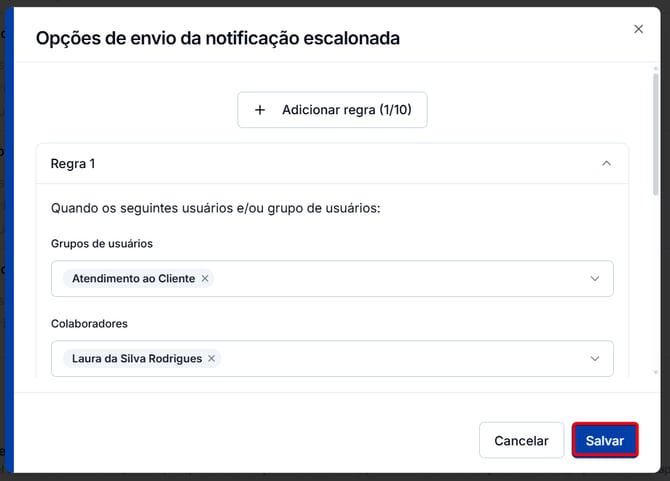This screenshot has height=481, width=670.
Task: Click the Cancelar button
Action: 521,440
